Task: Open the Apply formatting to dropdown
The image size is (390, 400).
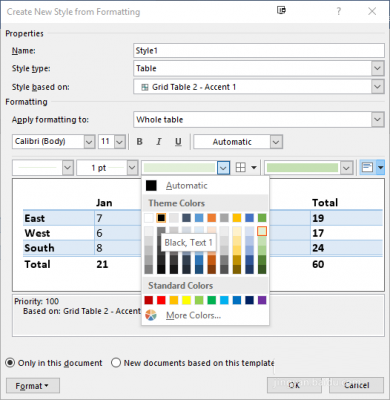Action: pyautogui.click(x=377, y=120)
